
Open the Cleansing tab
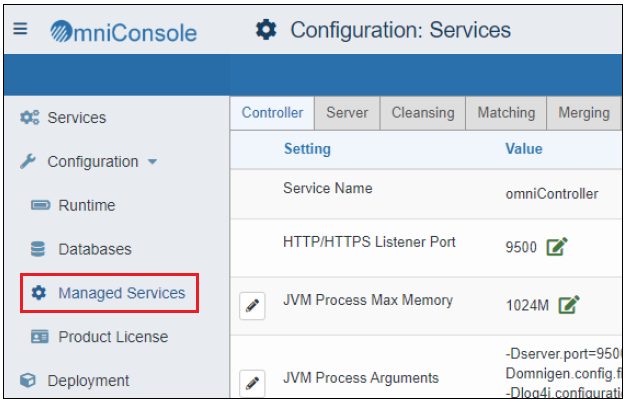[x=423, y=113]
